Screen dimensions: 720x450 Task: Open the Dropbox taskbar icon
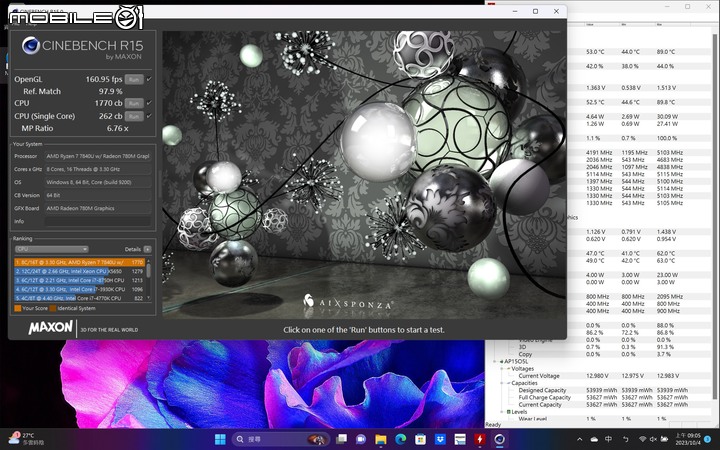pos(440,439)
